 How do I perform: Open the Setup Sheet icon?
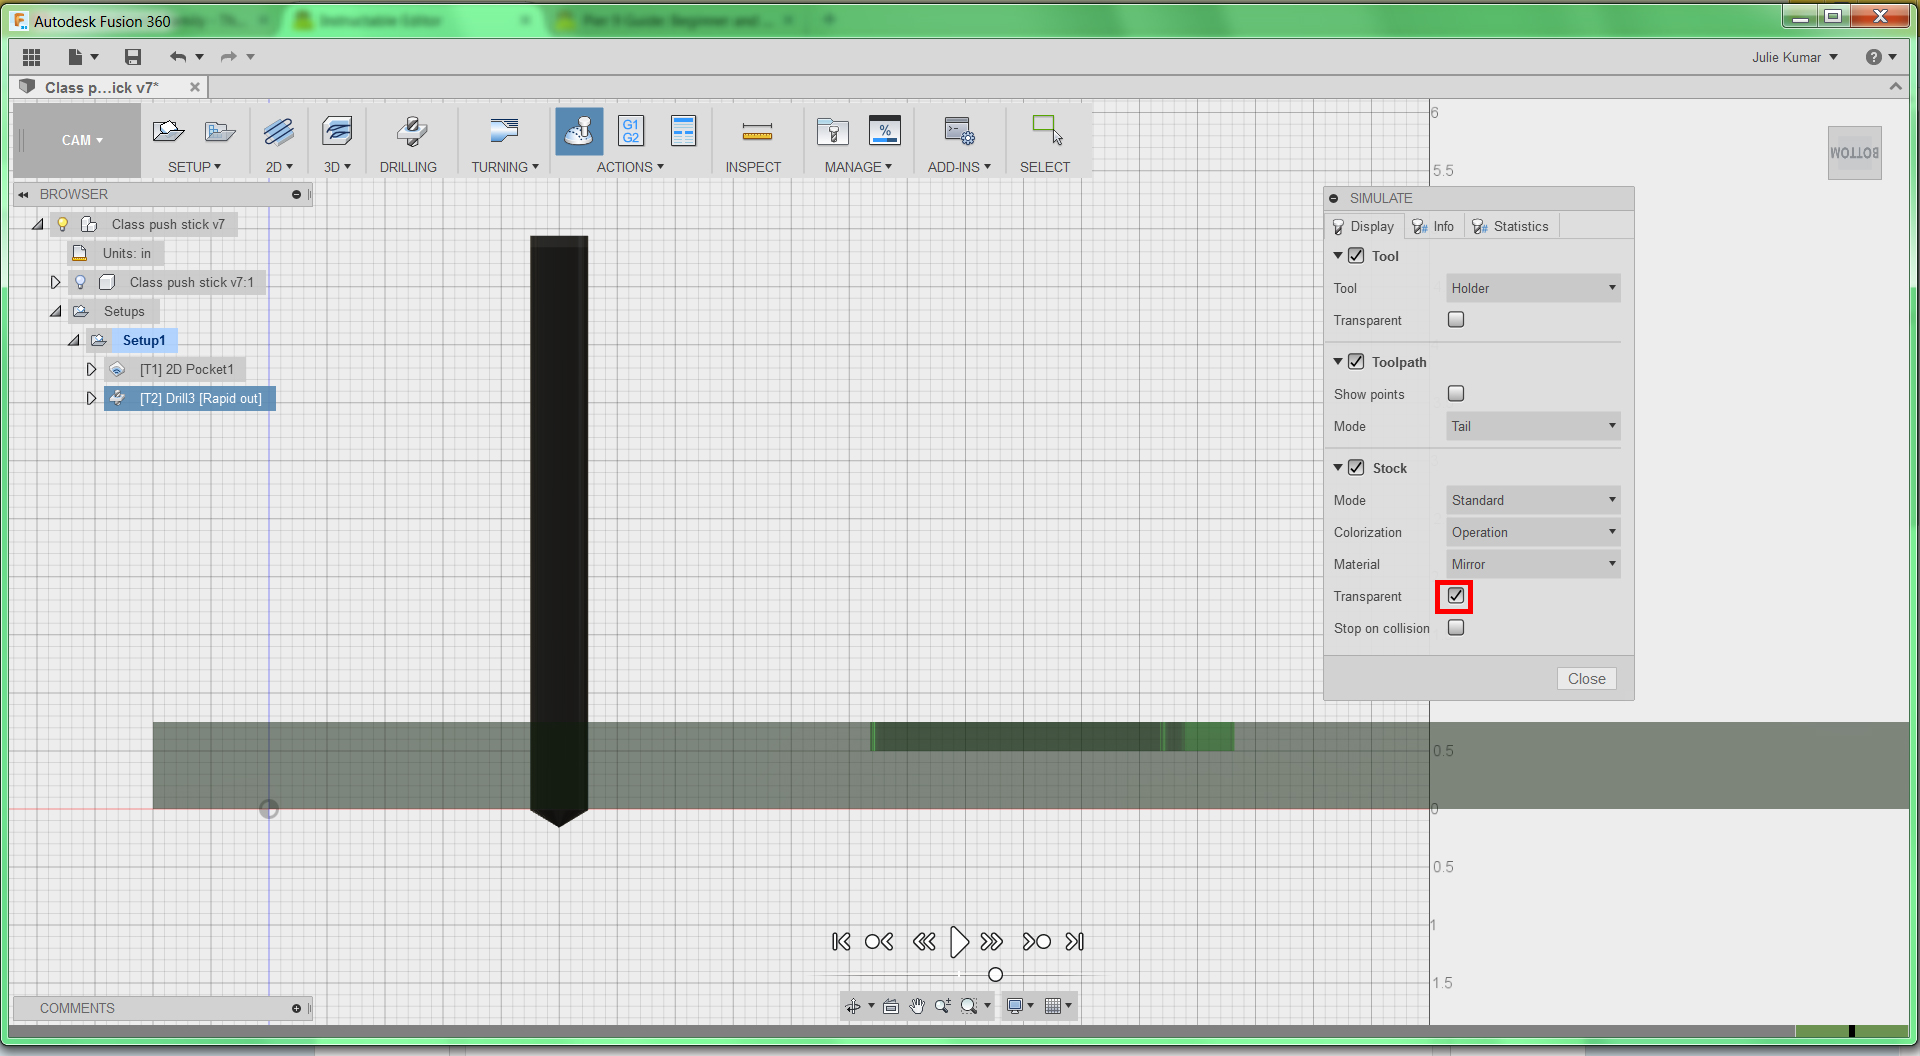(684, 131)
